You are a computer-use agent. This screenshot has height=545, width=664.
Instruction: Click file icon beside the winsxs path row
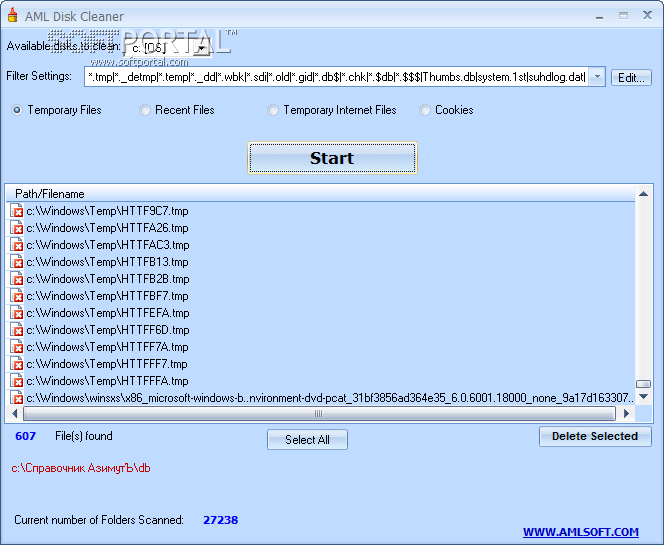17,397
